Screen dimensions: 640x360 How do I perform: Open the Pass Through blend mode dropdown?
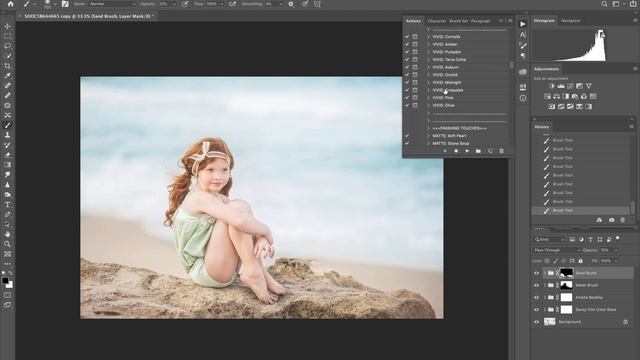point(557,250)
